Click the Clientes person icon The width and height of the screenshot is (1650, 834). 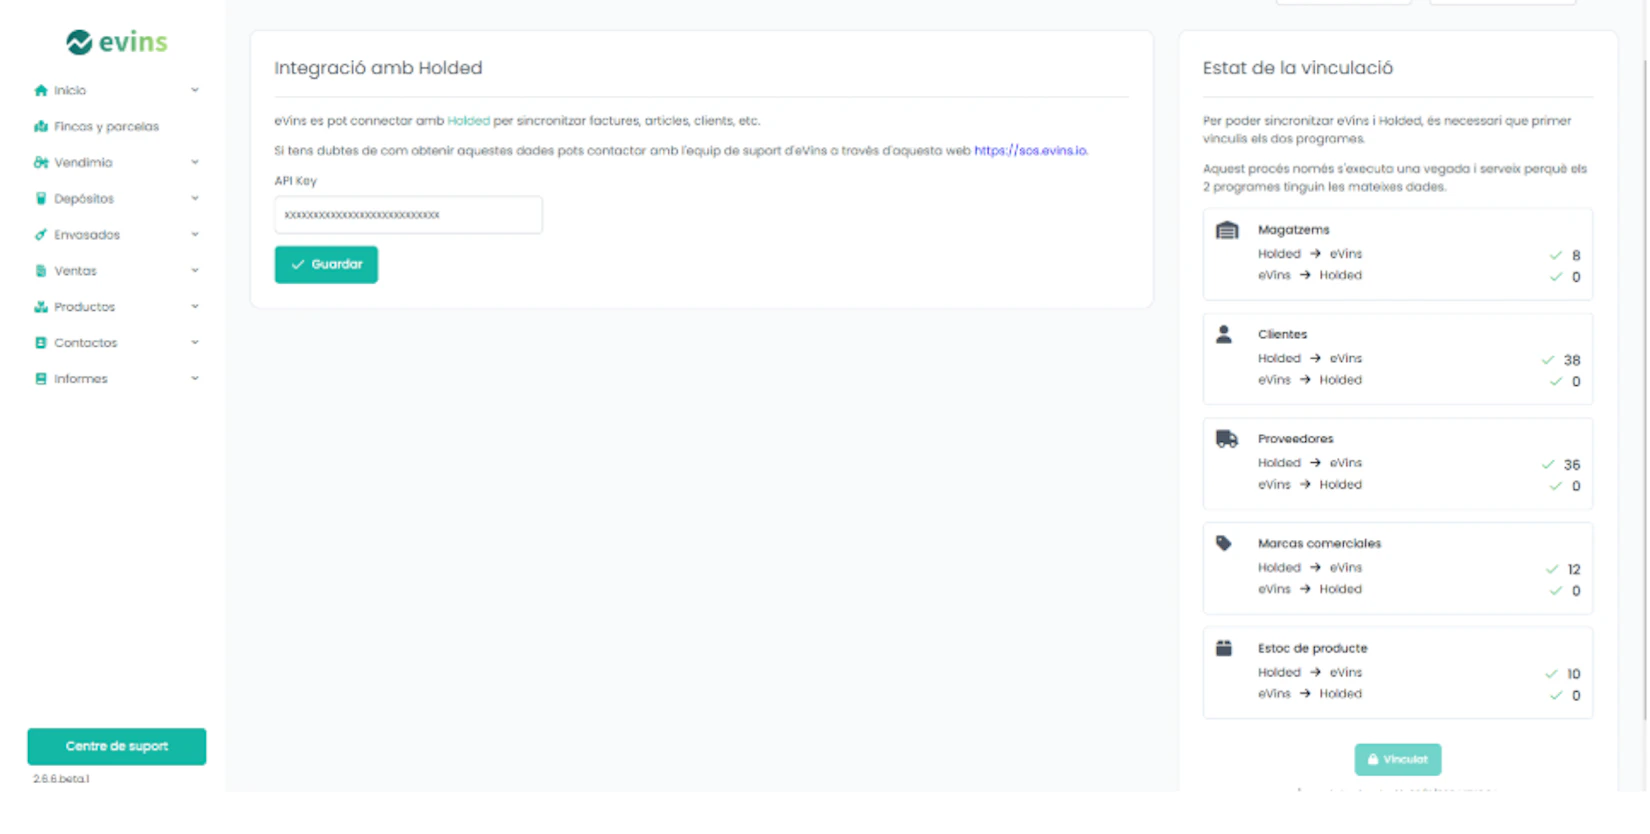tap(1224, 335)
